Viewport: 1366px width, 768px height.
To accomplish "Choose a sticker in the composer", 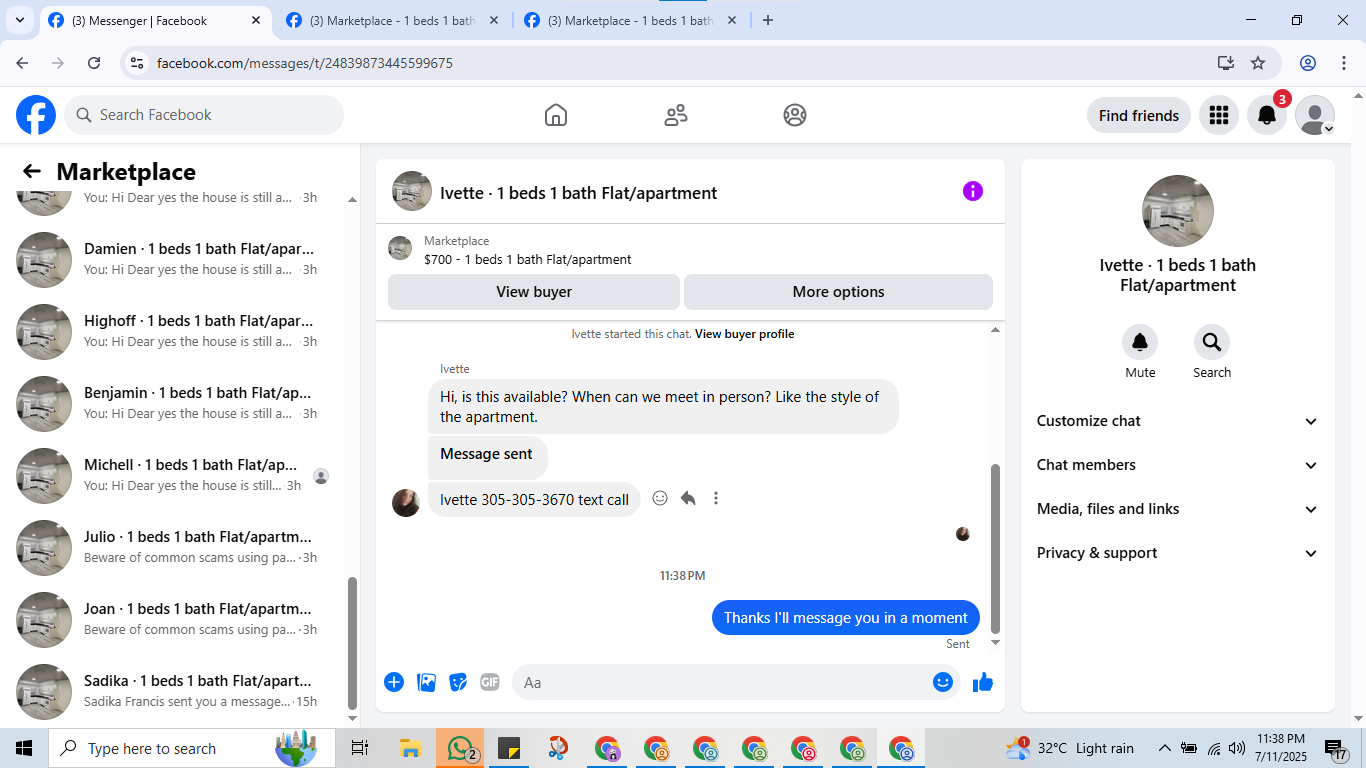I will click(458, 682).
